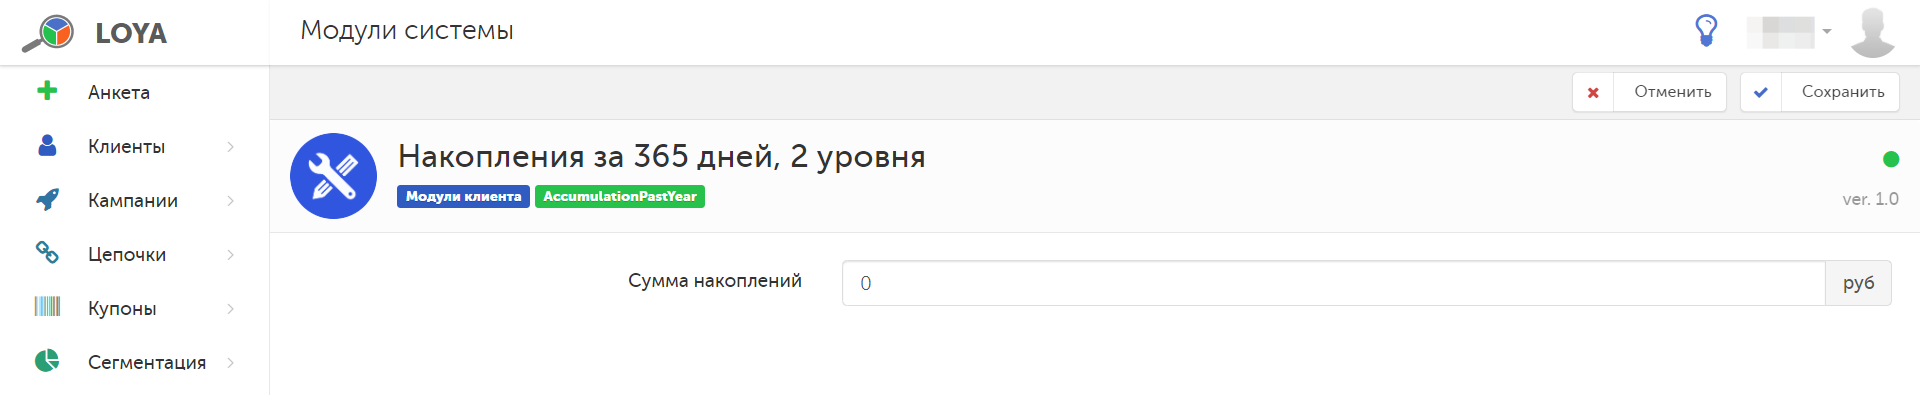Click the user avatar picture

point(1872,32)
